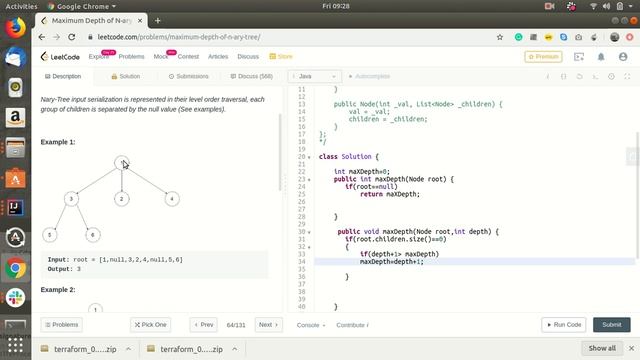Open IntelliJ IDEA from the dock

pyautogui.click(x=15, y=208)
